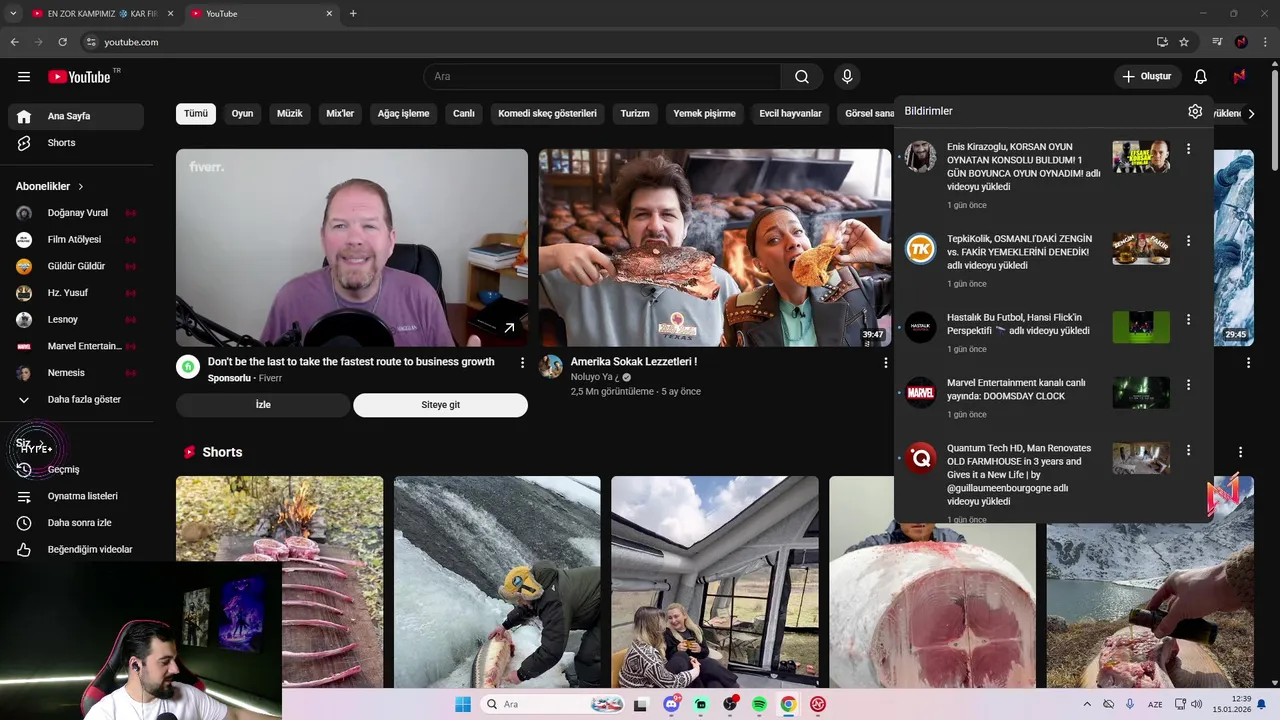This screenshot has height=720, width=1280.
Task: Open Güldür Güldür subscription channel
Action: click(76, 267)
